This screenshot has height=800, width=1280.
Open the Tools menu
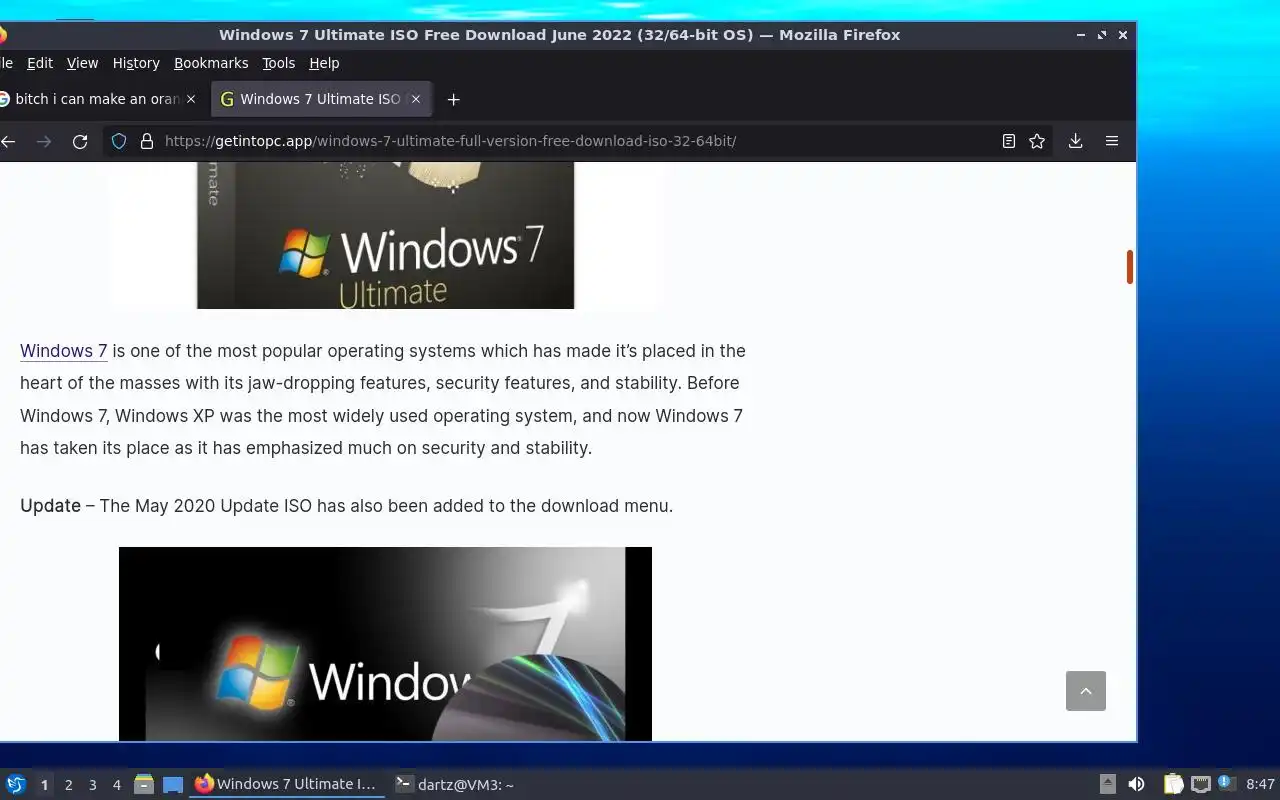278,63
